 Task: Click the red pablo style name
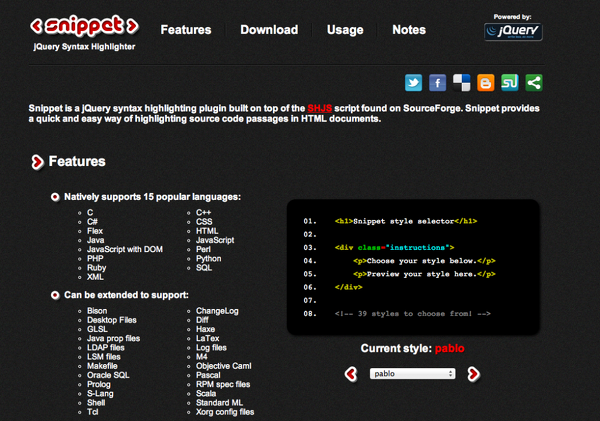pyautogui.click(x=450, y=348)
